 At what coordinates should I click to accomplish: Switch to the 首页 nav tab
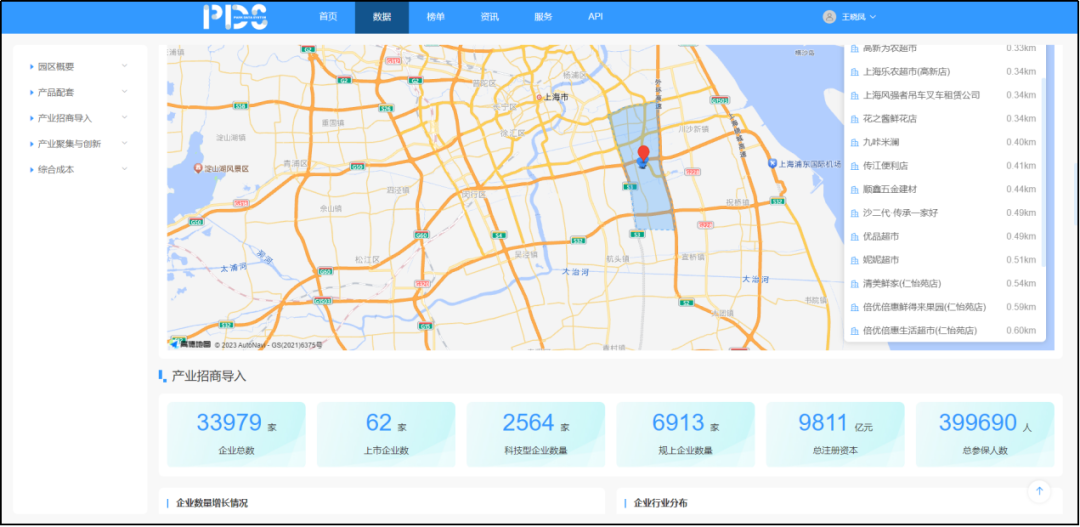coord(328,17)
